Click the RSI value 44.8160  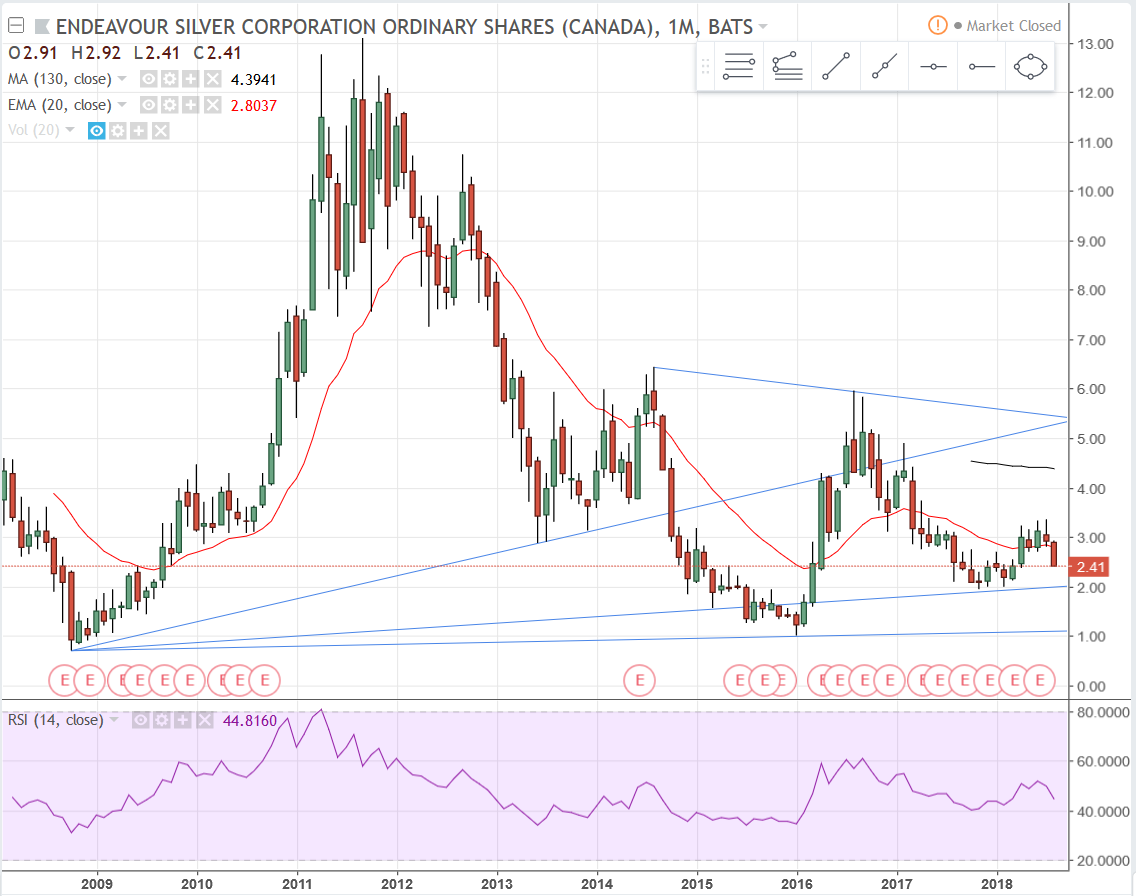point(250,721)
